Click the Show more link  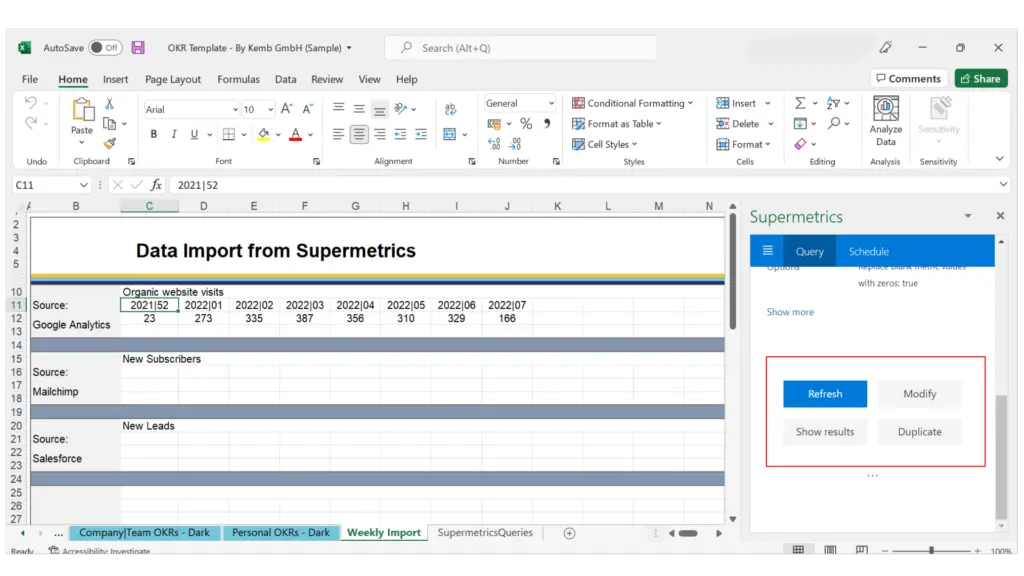click(790, 312)
